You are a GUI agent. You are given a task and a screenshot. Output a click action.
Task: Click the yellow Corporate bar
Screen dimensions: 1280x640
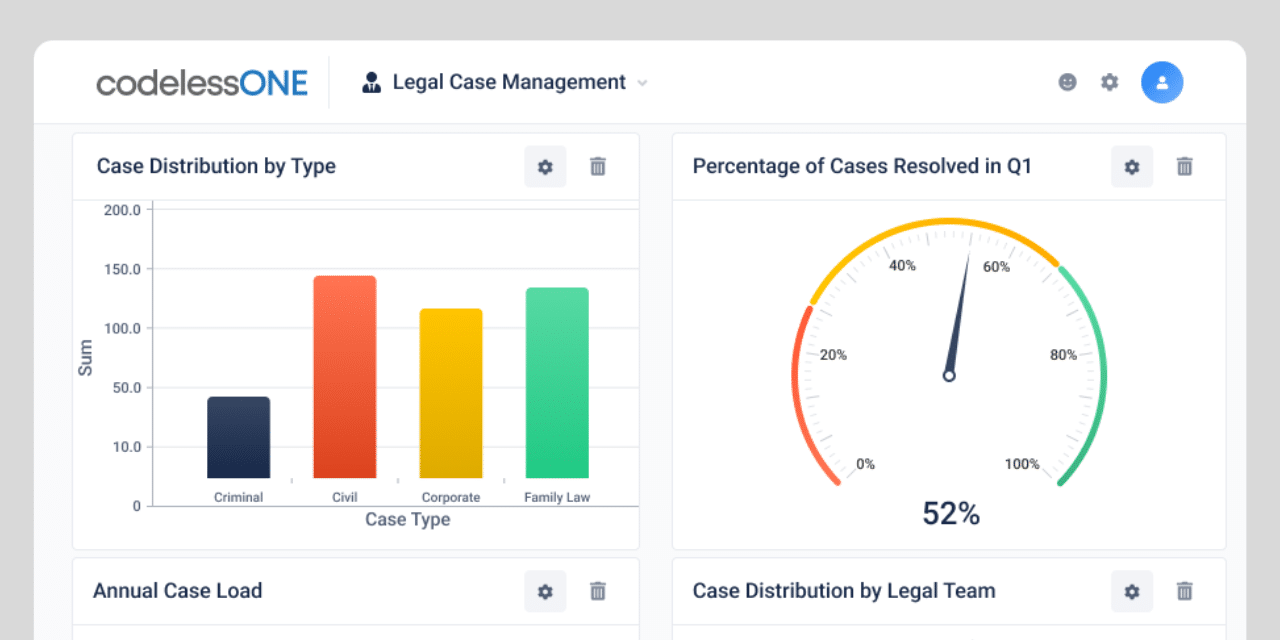click(451, 393)
